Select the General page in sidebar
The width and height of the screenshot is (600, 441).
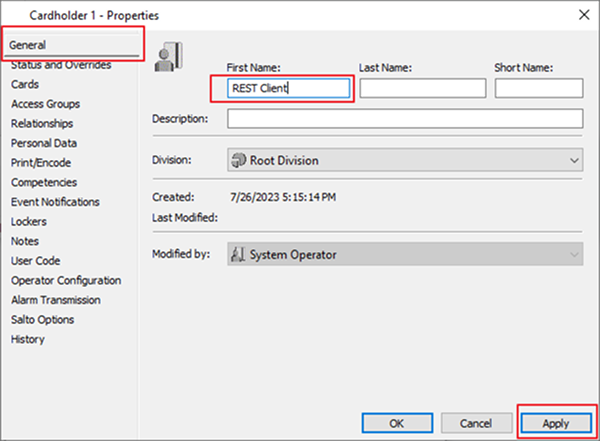28,45
